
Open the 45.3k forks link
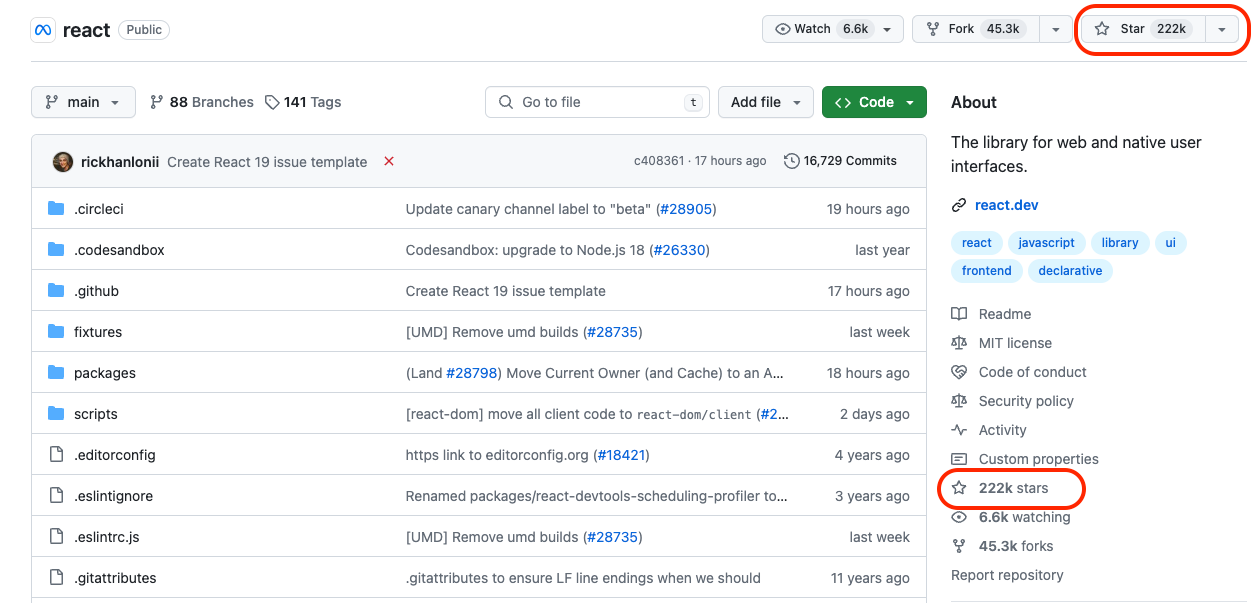coord(1016,546)
